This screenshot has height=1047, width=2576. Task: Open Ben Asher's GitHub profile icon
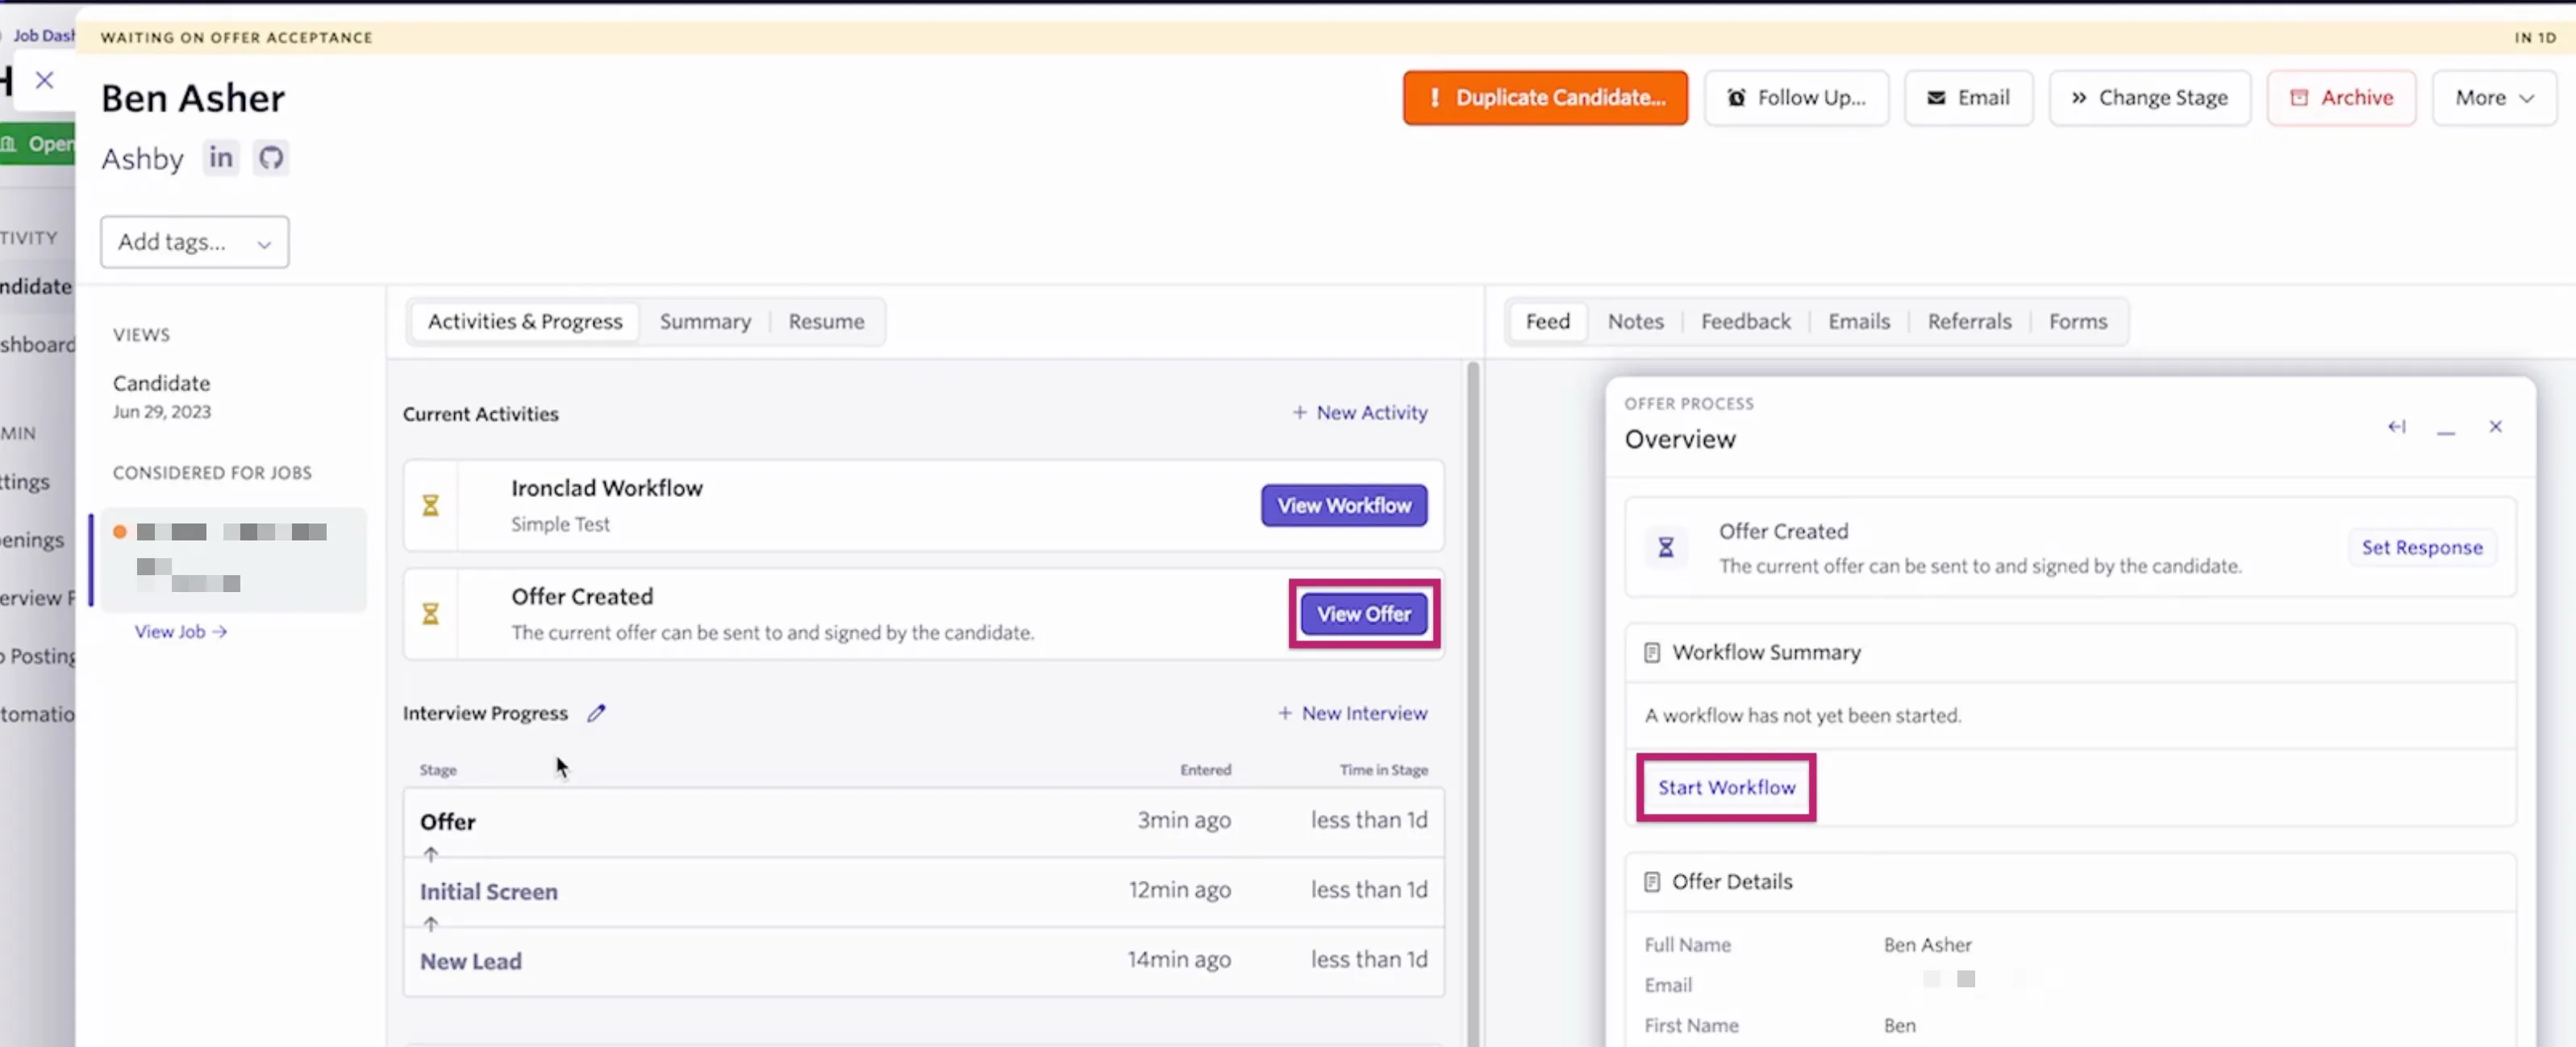(x=271, y=158)
